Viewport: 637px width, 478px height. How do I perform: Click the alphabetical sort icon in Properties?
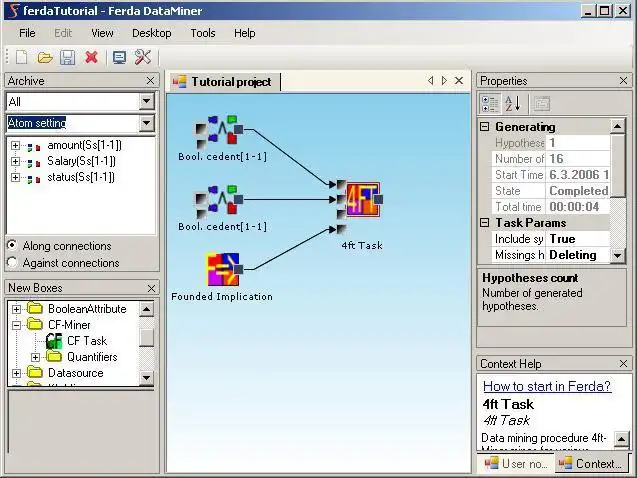513,104
